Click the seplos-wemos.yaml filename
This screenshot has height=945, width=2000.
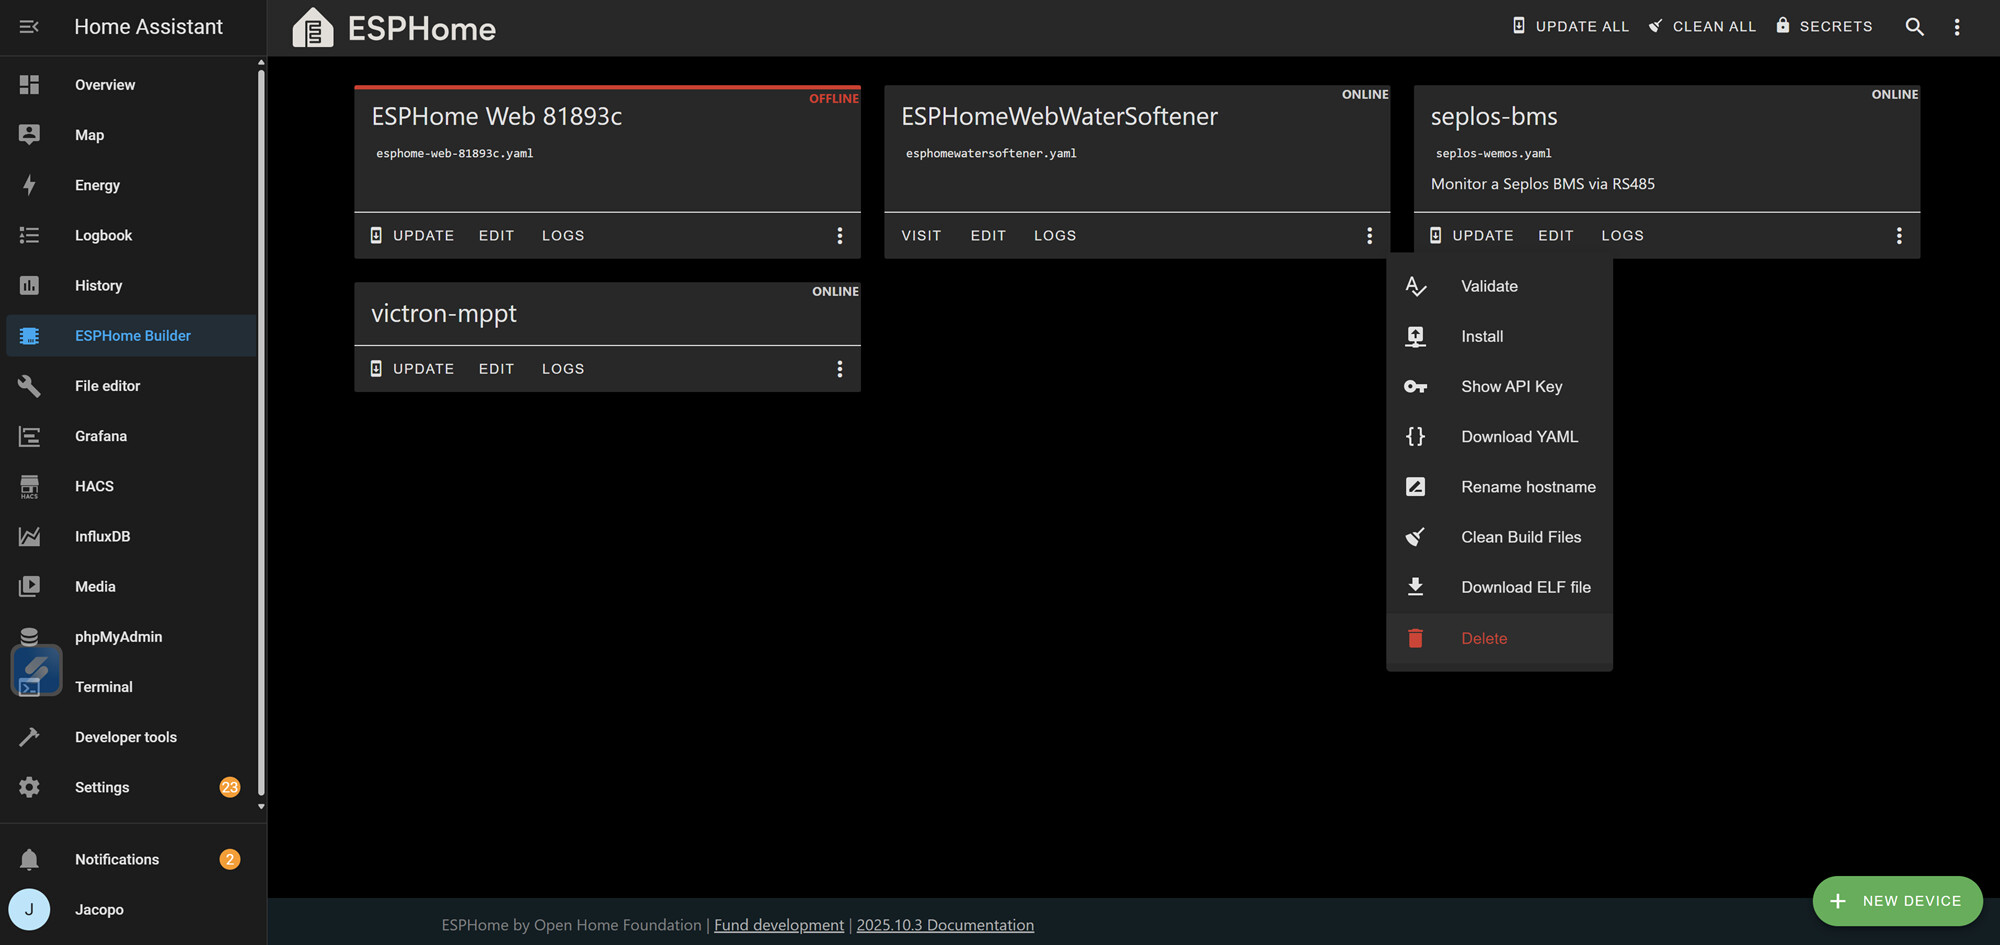pos(1494,153)
